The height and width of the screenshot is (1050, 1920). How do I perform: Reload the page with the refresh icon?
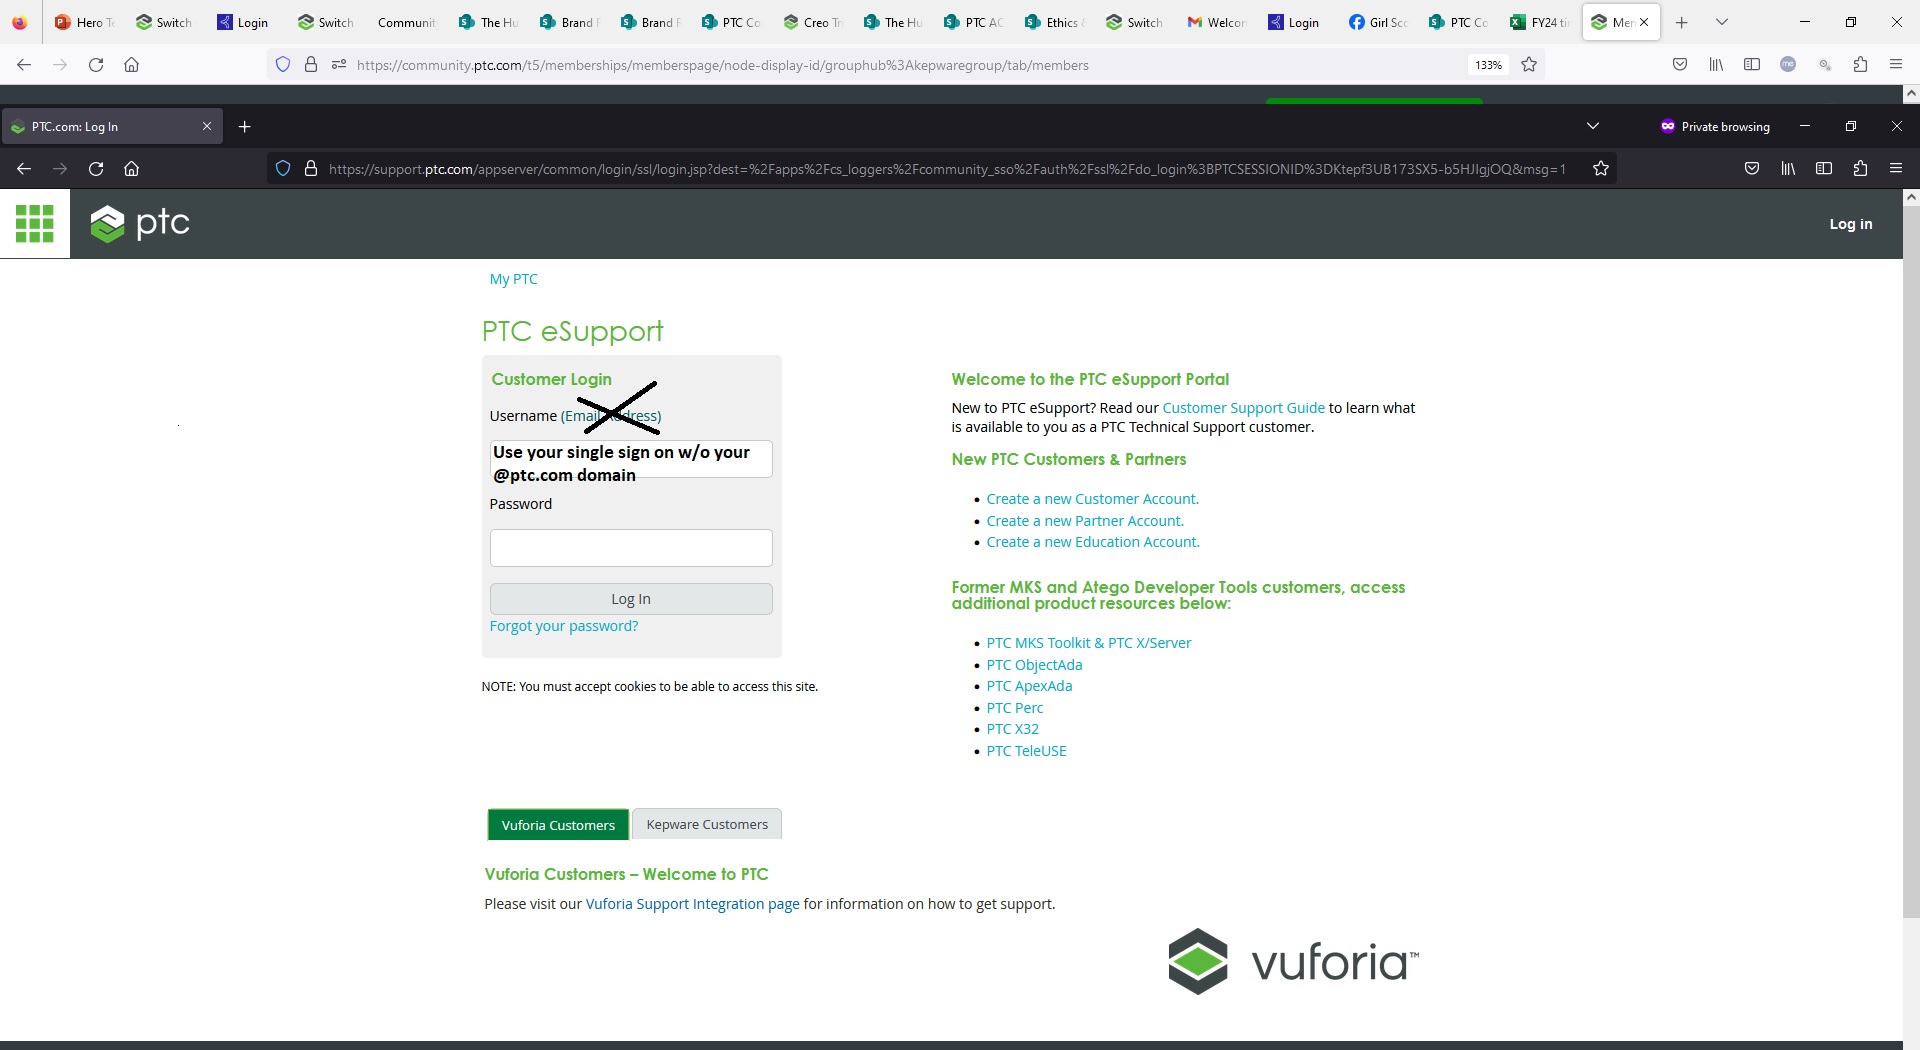pyautogui.click(x=96, y=168)
